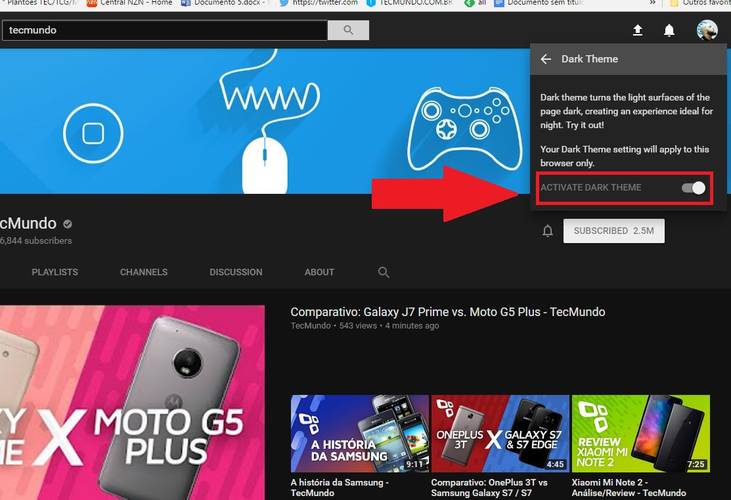Open the twitter.com bookmark
The image size is (731, 500).
coord(319,3)
